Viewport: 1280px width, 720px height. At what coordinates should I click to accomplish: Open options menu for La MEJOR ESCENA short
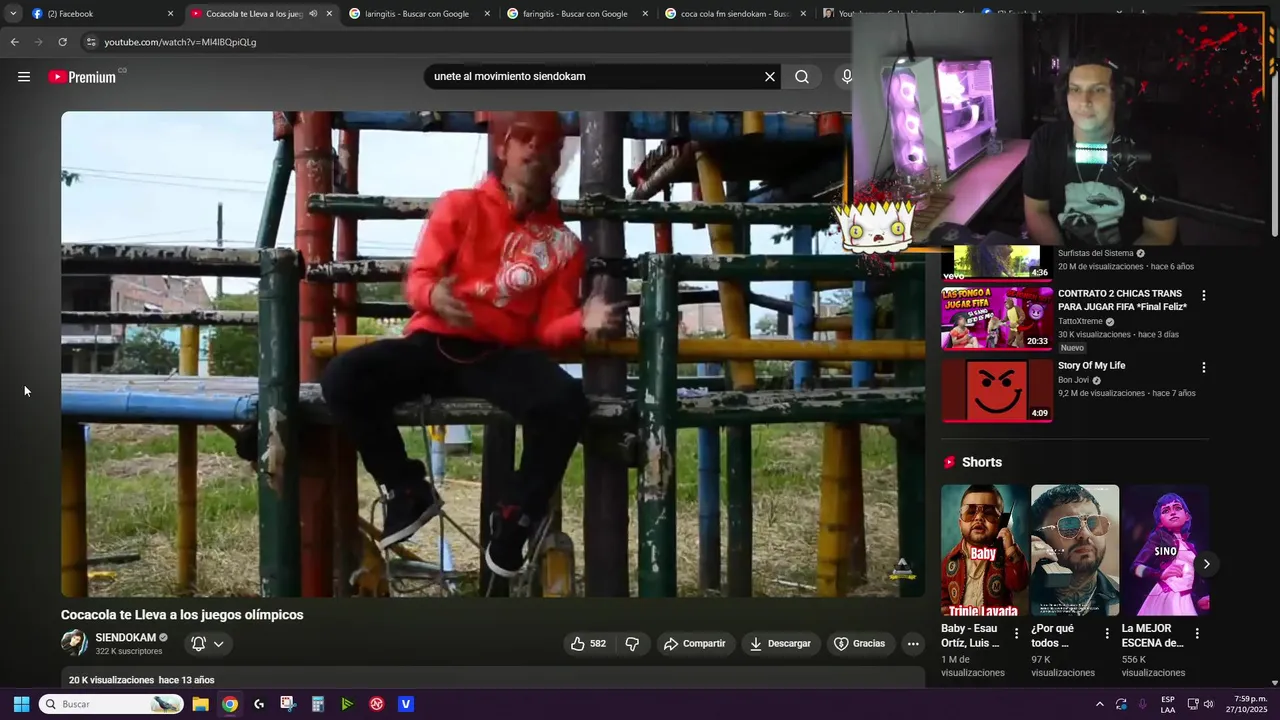[x=1196, y=634]
